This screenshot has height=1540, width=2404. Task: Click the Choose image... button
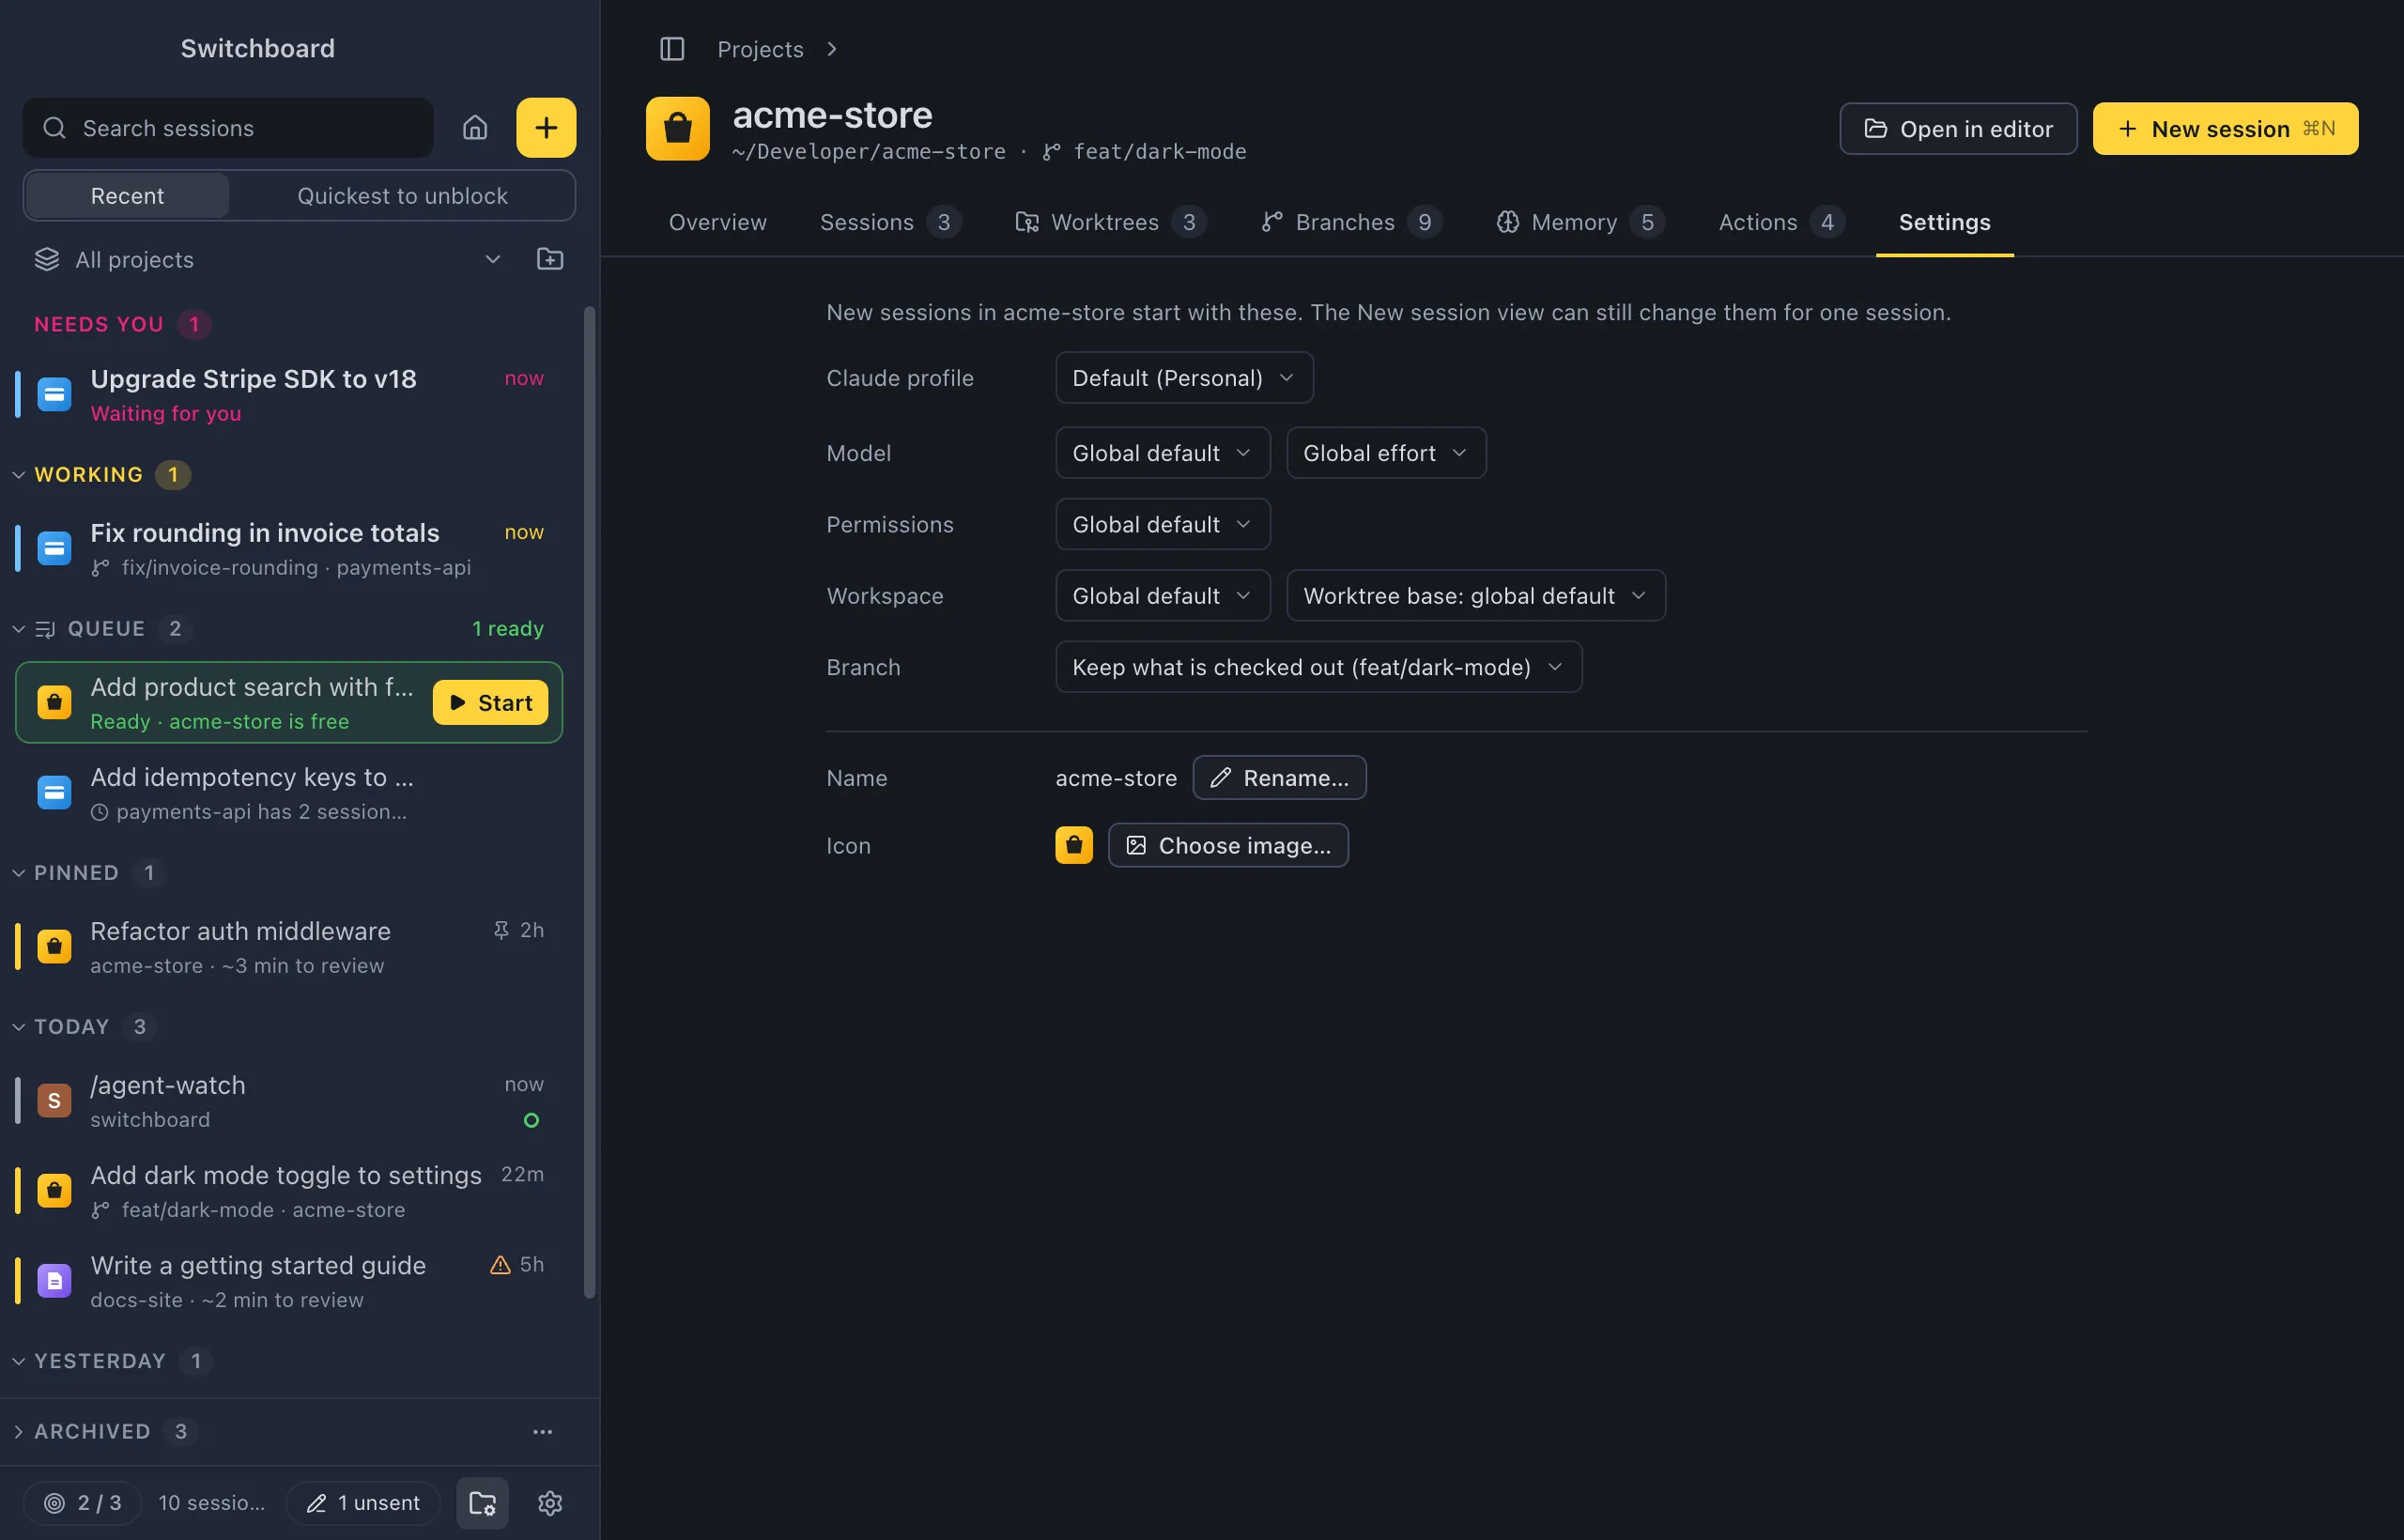tap(1228, 845)
